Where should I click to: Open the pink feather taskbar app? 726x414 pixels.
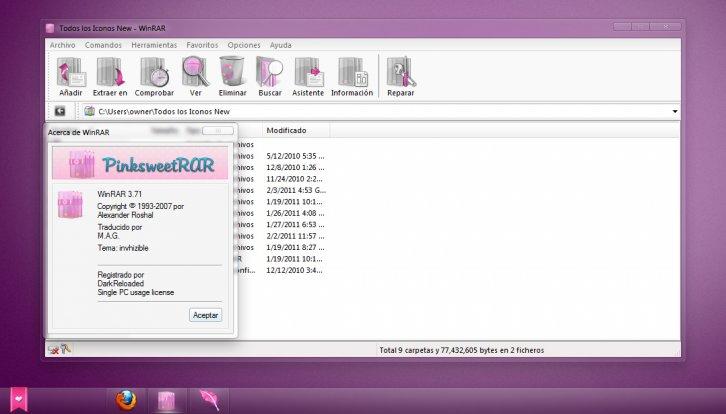tap(209, 400)
